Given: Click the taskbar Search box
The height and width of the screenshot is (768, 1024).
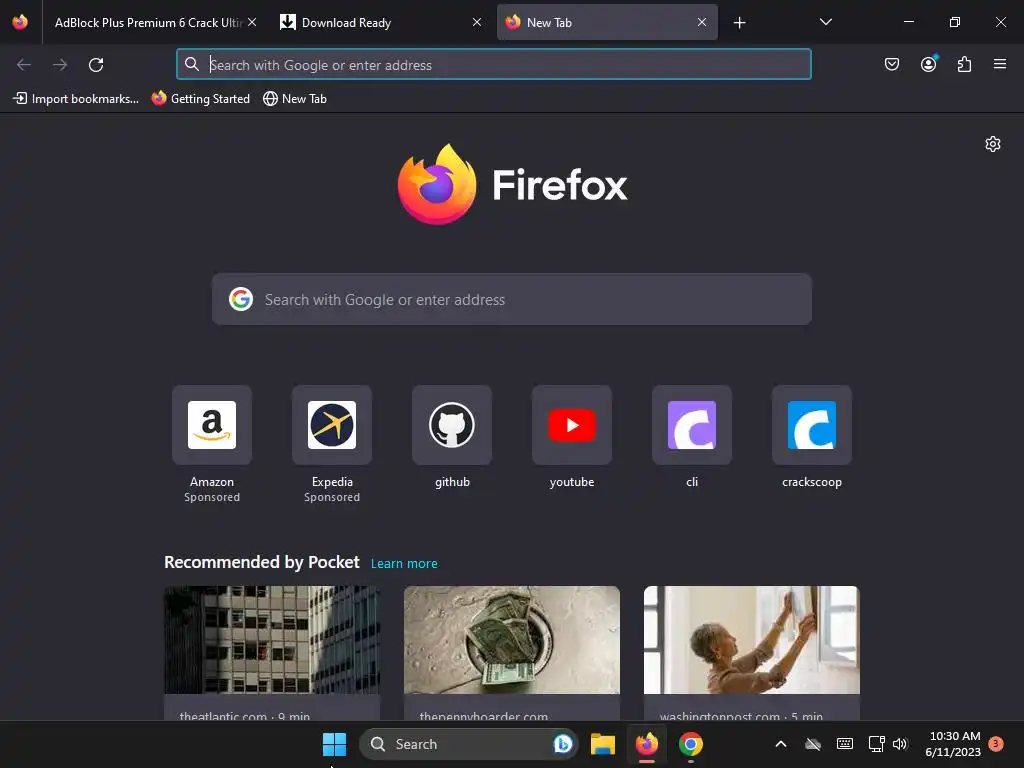Looking at the screenshot, I should tap(468, 744).
